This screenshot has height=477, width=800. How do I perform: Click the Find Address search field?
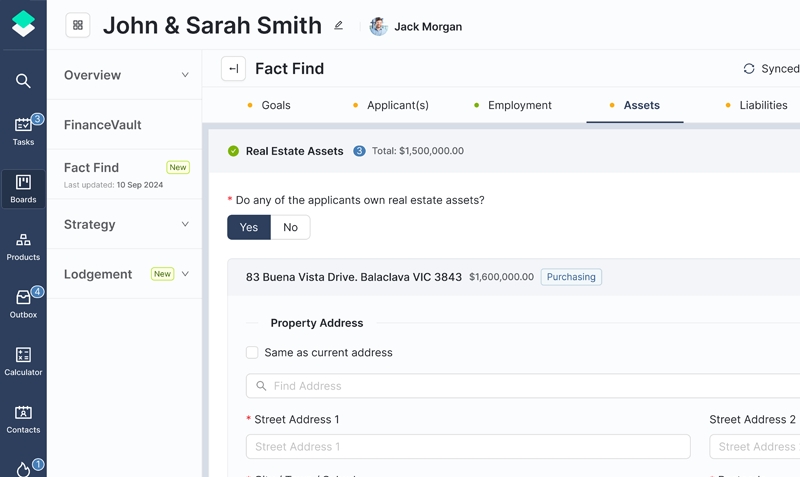point(520,386)
